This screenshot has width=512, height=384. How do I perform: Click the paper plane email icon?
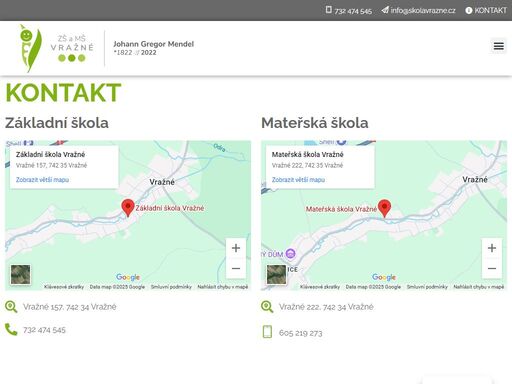point(385,10)
